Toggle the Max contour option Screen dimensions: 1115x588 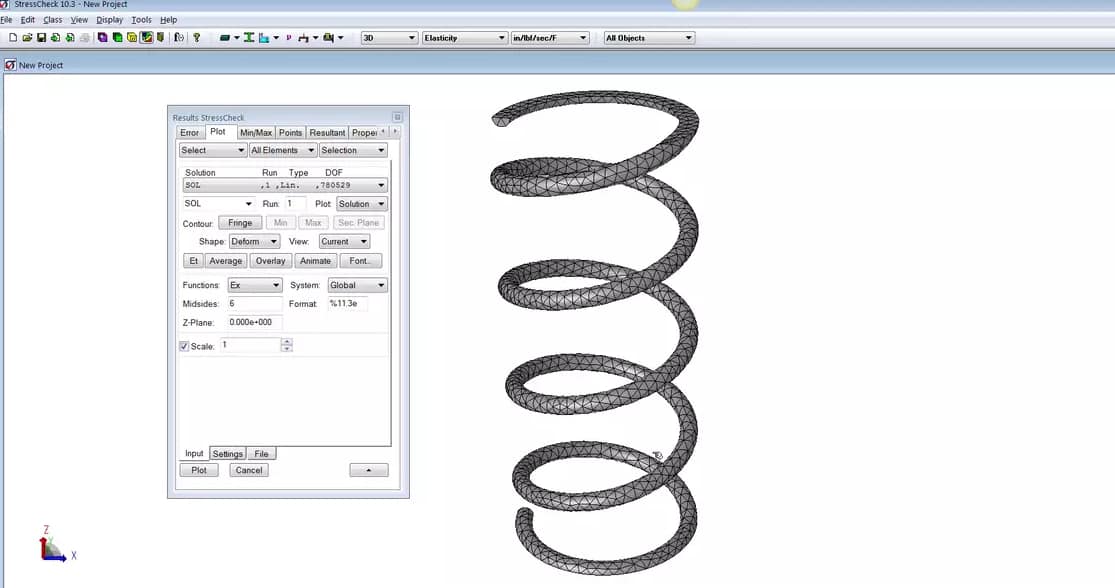pos(313,222)
